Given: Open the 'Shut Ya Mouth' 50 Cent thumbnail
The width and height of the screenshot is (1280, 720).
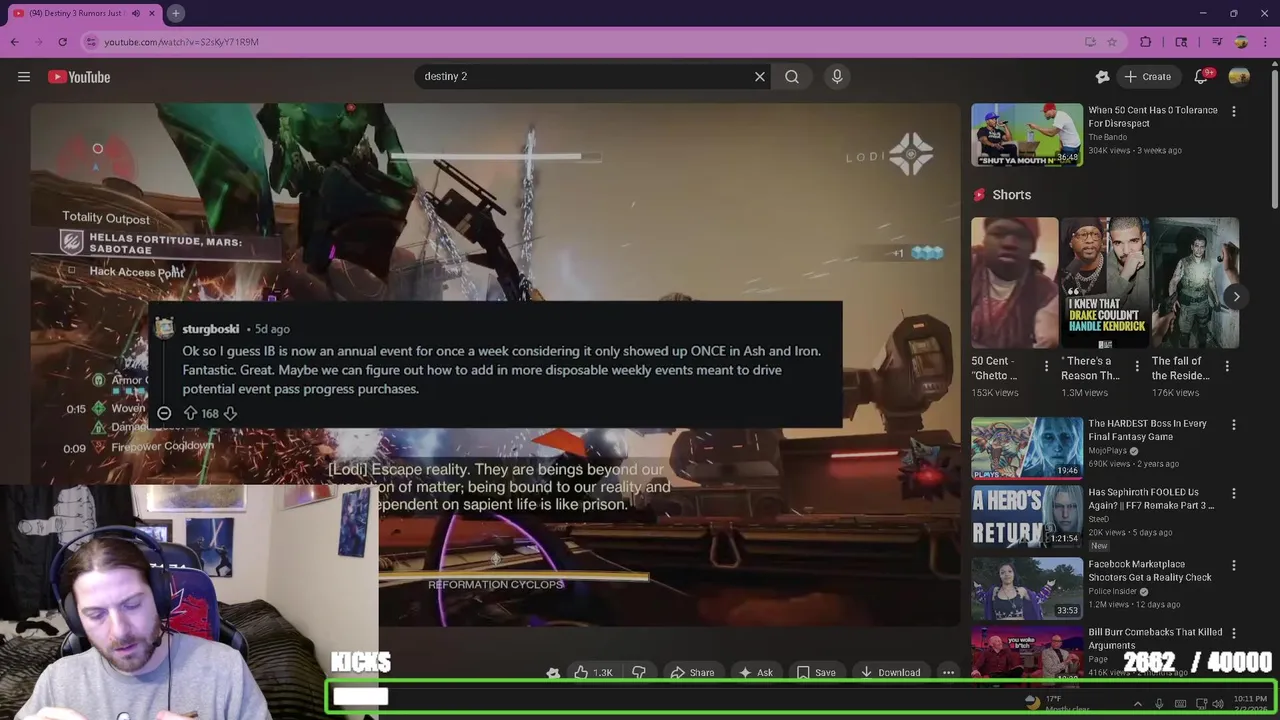Looking at the screenshot, I should pos(1027,135).
